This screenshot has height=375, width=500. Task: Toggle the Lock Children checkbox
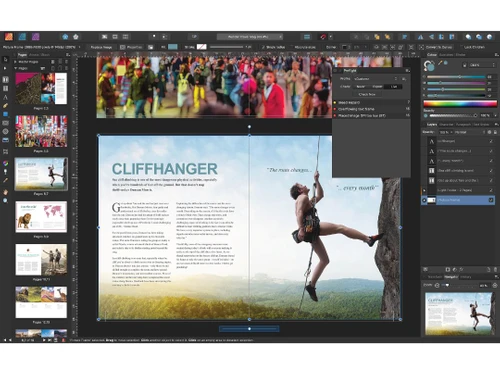462,47
